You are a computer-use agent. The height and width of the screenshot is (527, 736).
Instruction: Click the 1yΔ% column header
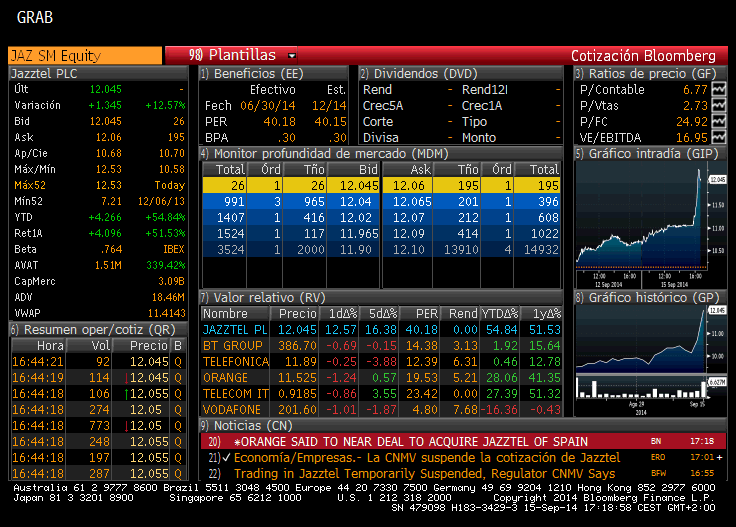click(542, 313)
